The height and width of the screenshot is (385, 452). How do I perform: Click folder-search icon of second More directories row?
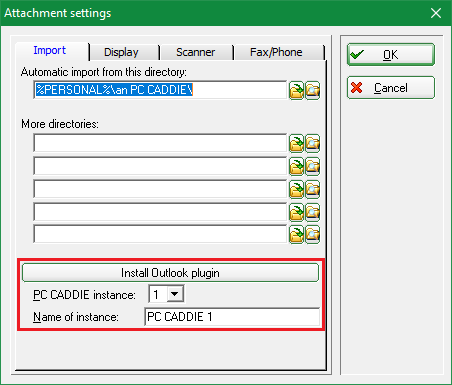tap(312, 166)
